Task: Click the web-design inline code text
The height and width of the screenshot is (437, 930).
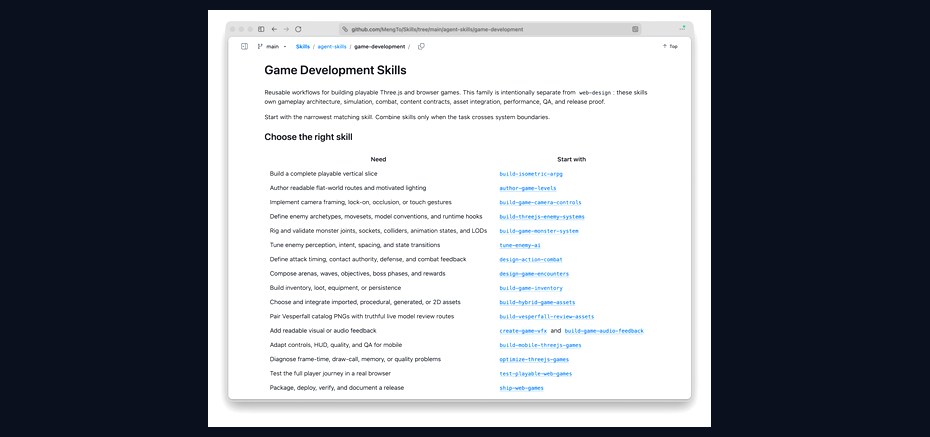Action: (x=595, y=93)
